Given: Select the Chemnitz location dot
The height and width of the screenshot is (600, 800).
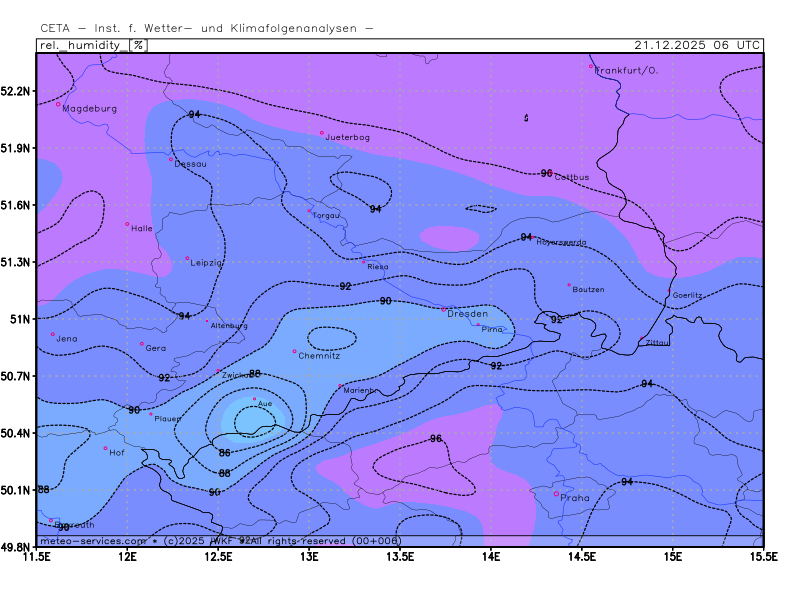Looking at the screenshot, I should tap(295, 351).
